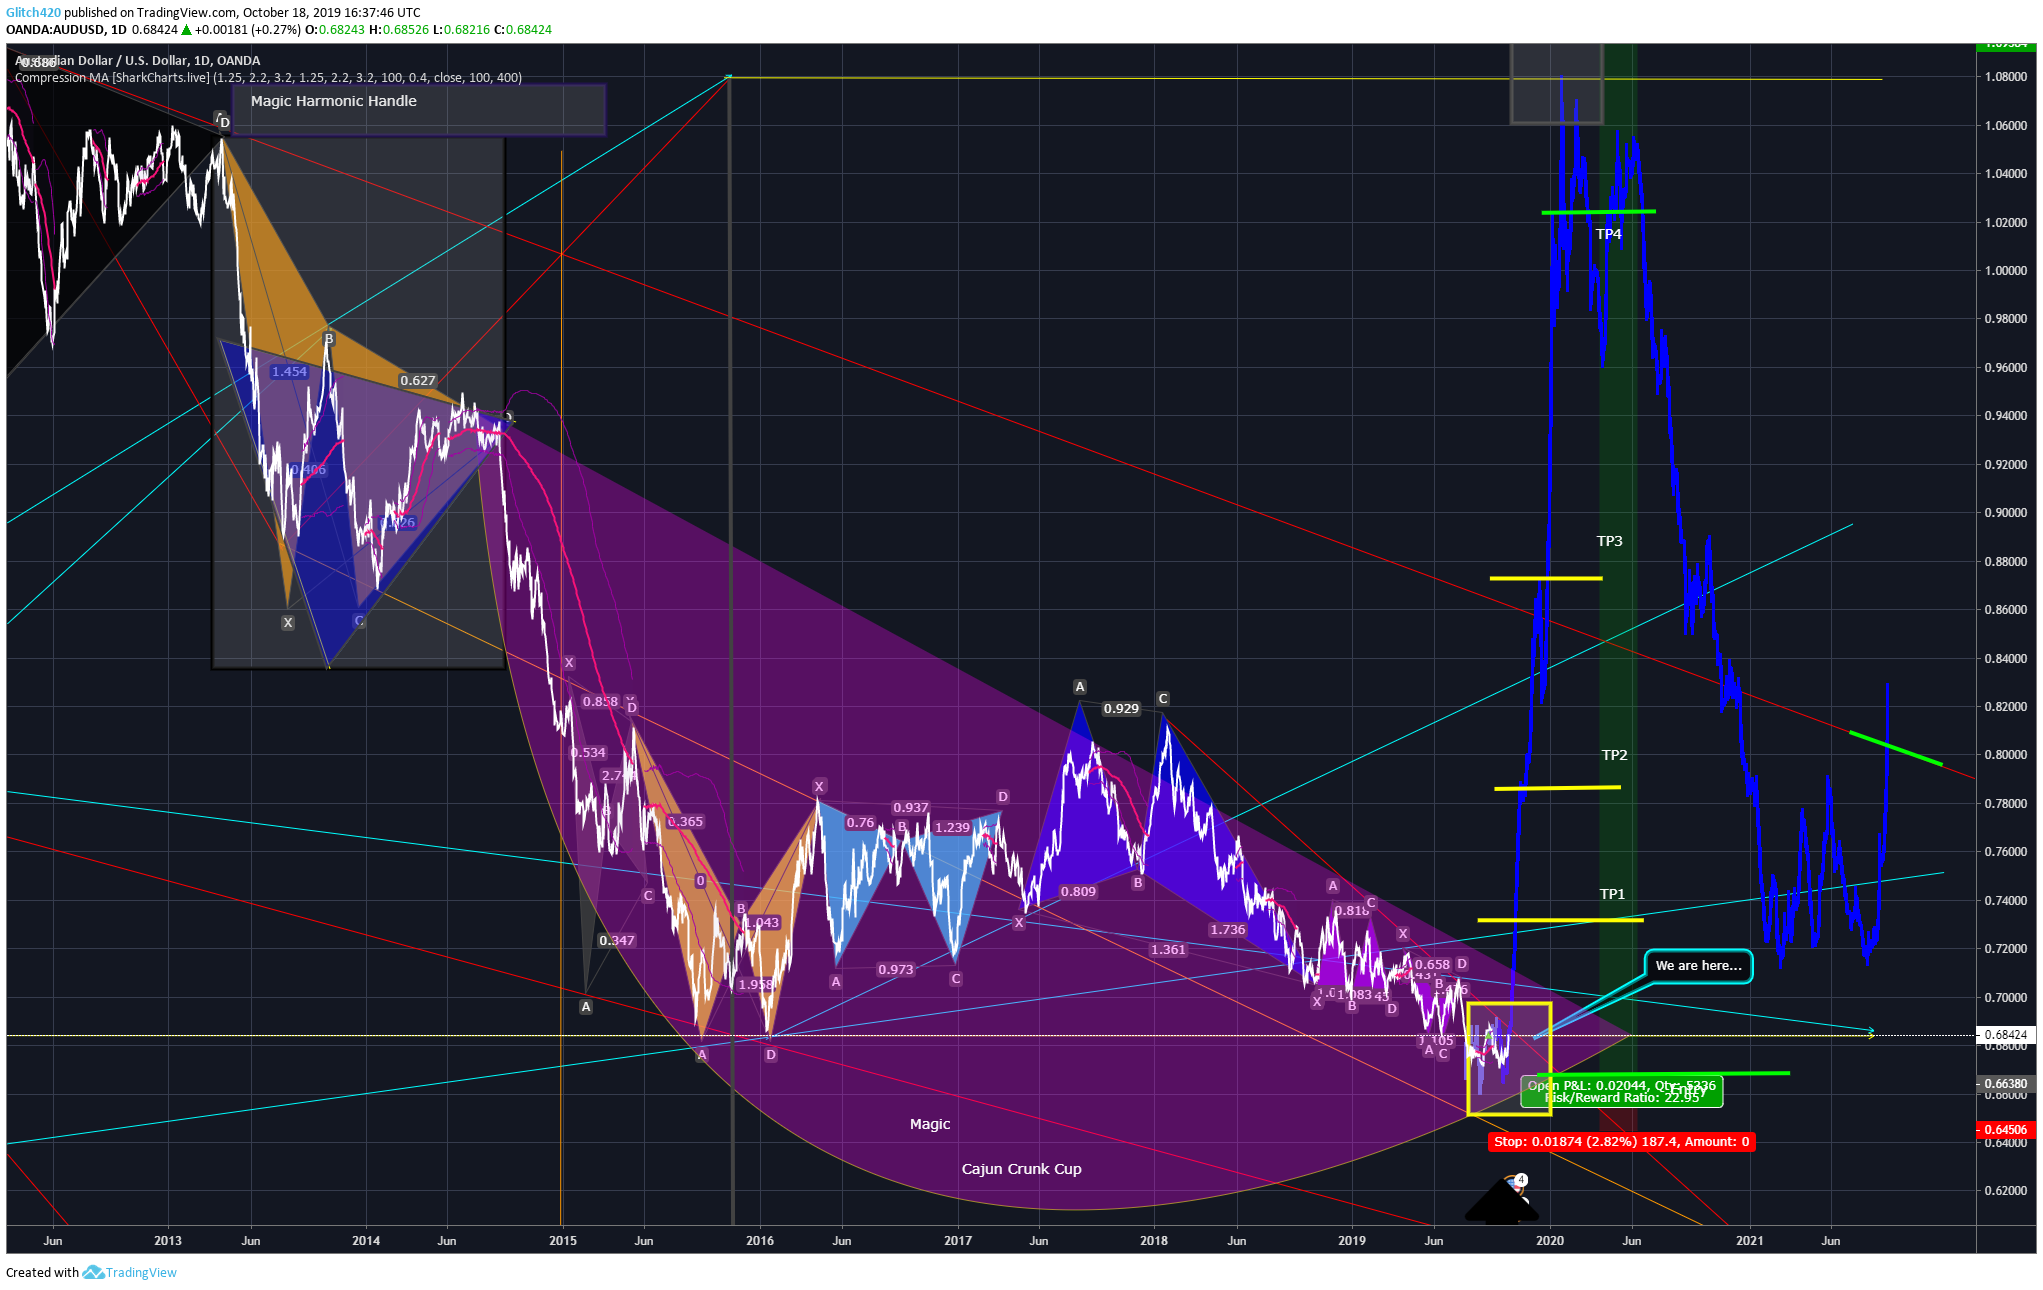The width and height of the screenshot is (2043, 1290).
Task: Click the 2020 label on time axis
Action: click(1550, 1240)
